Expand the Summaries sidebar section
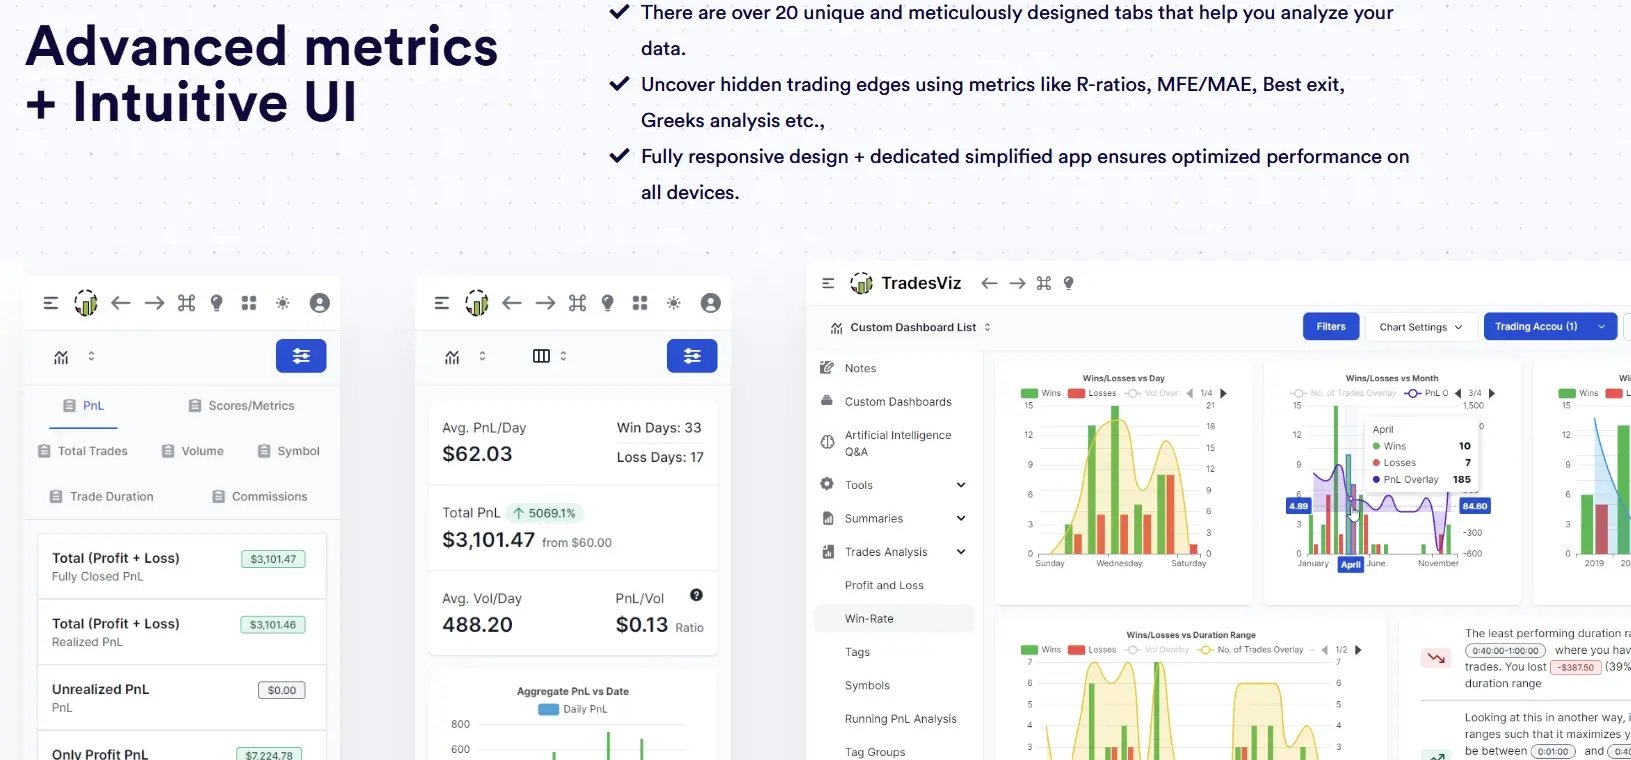Viewport: 1631px width, 760px height. [893, 518]
